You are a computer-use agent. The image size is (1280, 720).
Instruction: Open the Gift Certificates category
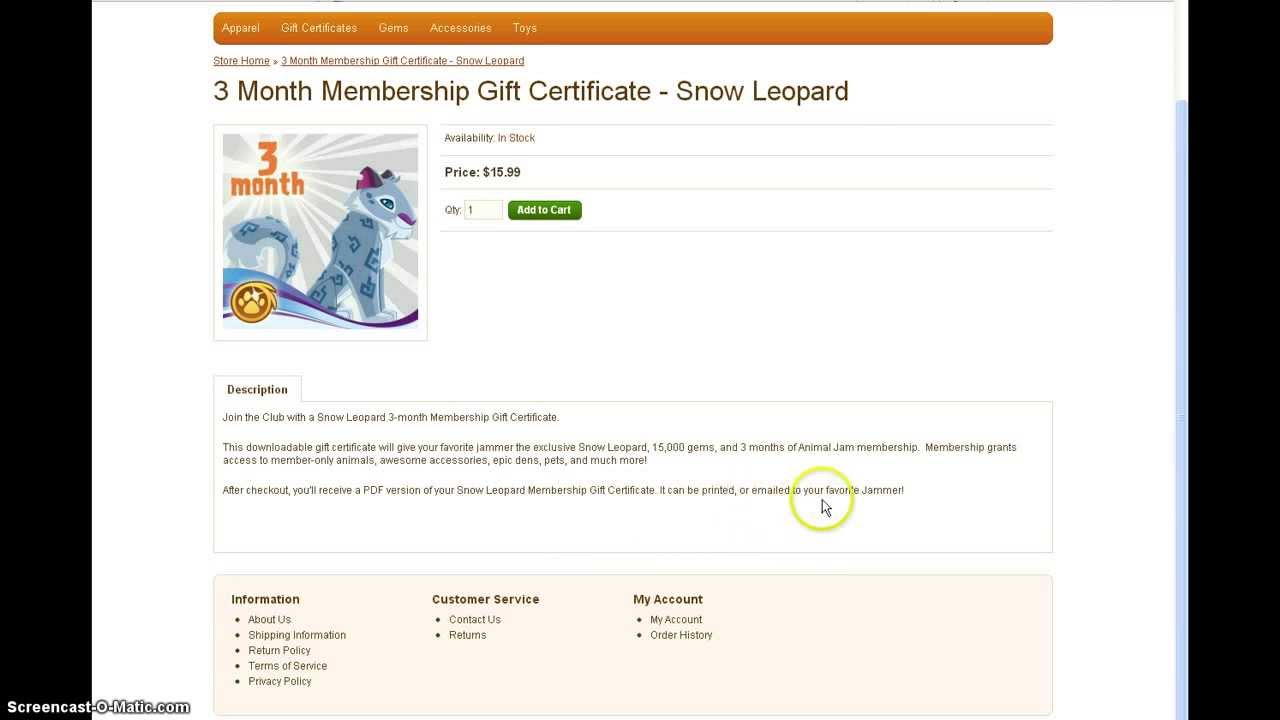[319, 28]
